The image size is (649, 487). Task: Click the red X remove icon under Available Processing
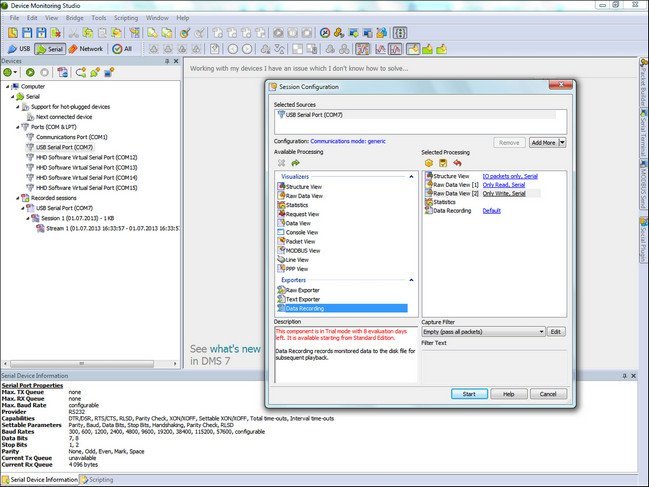(281, 163)
